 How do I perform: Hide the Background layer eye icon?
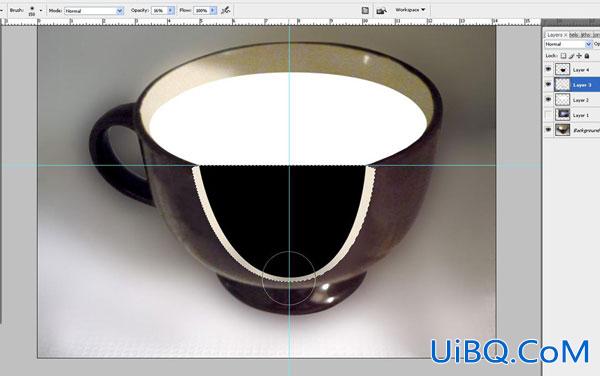548,130
